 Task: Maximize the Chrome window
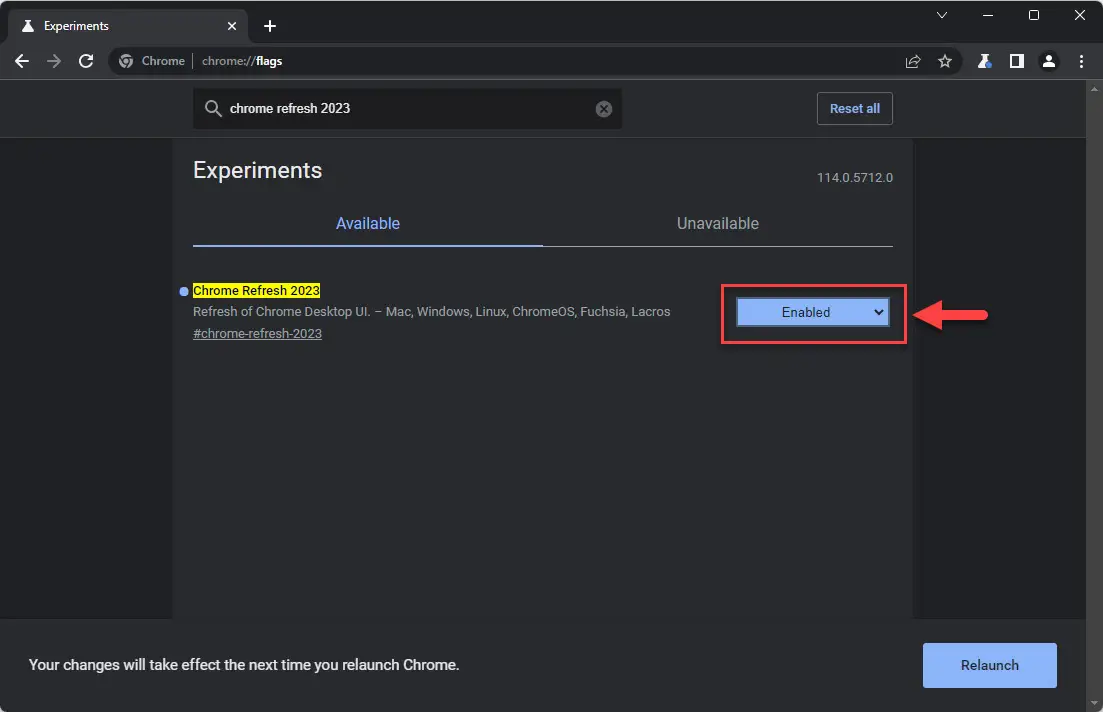point(1033,15)
